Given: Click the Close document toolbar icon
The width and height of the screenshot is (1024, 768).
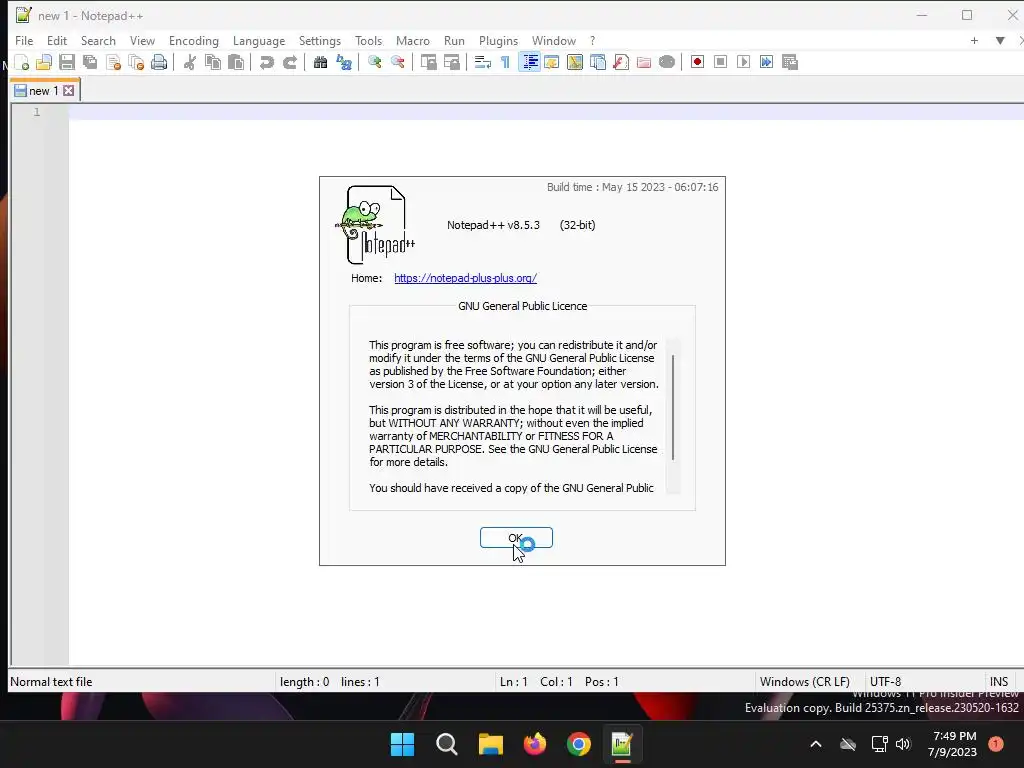Looking at the screenshot, I should pyautogui.click(x=113, y=62).
